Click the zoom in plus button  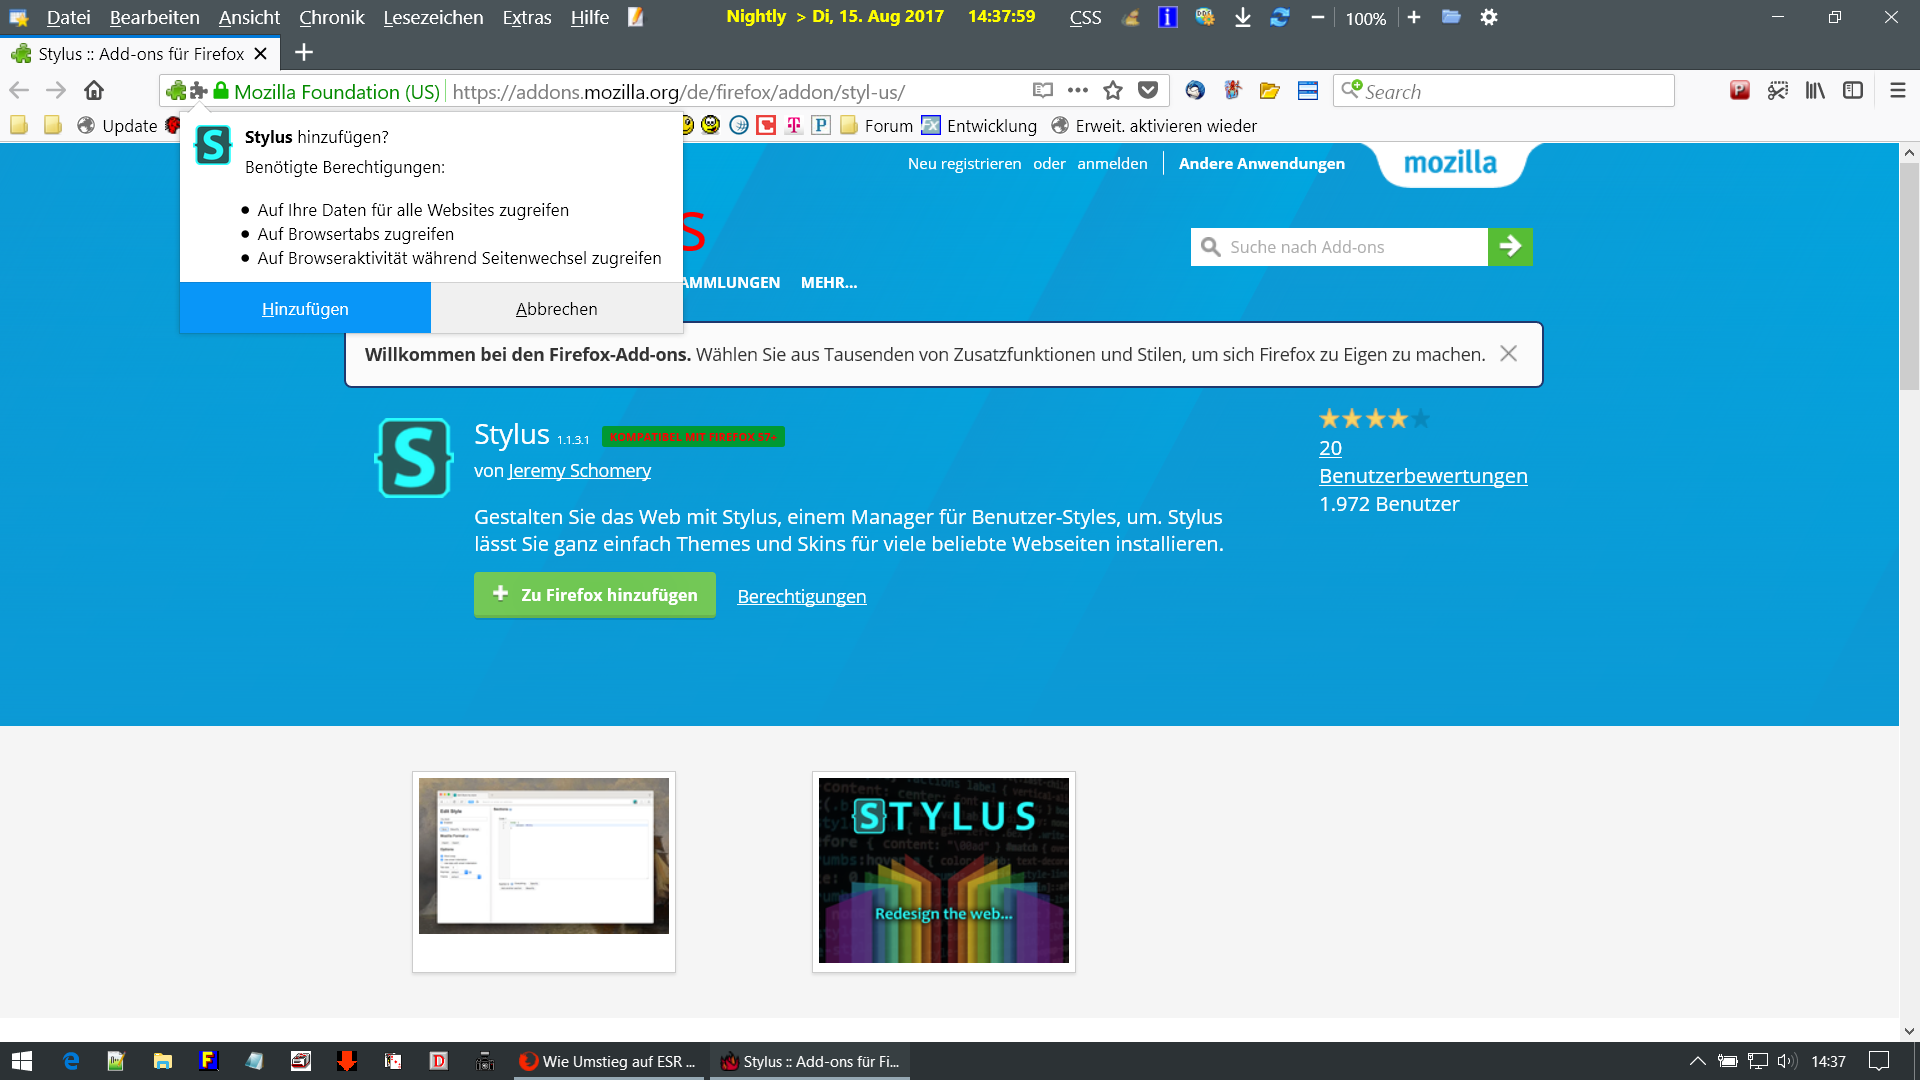point(1414,18)
